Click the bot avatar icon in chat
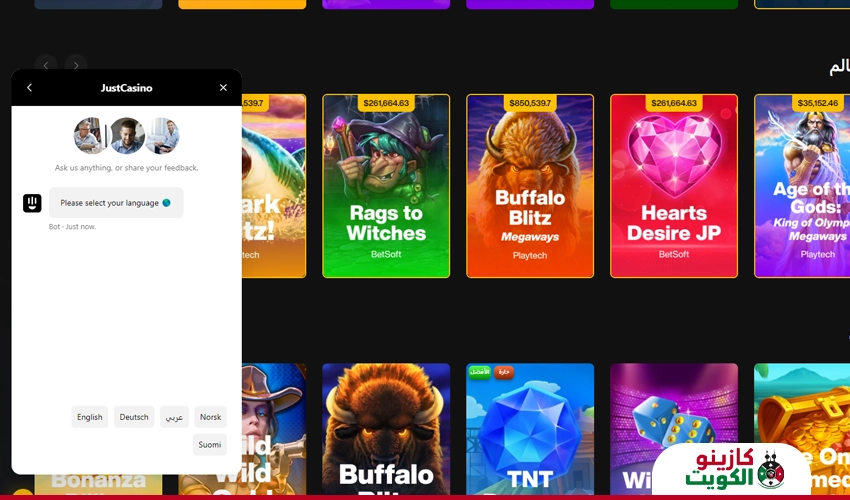This screenshot has height=500, width=850. point(32,203)
